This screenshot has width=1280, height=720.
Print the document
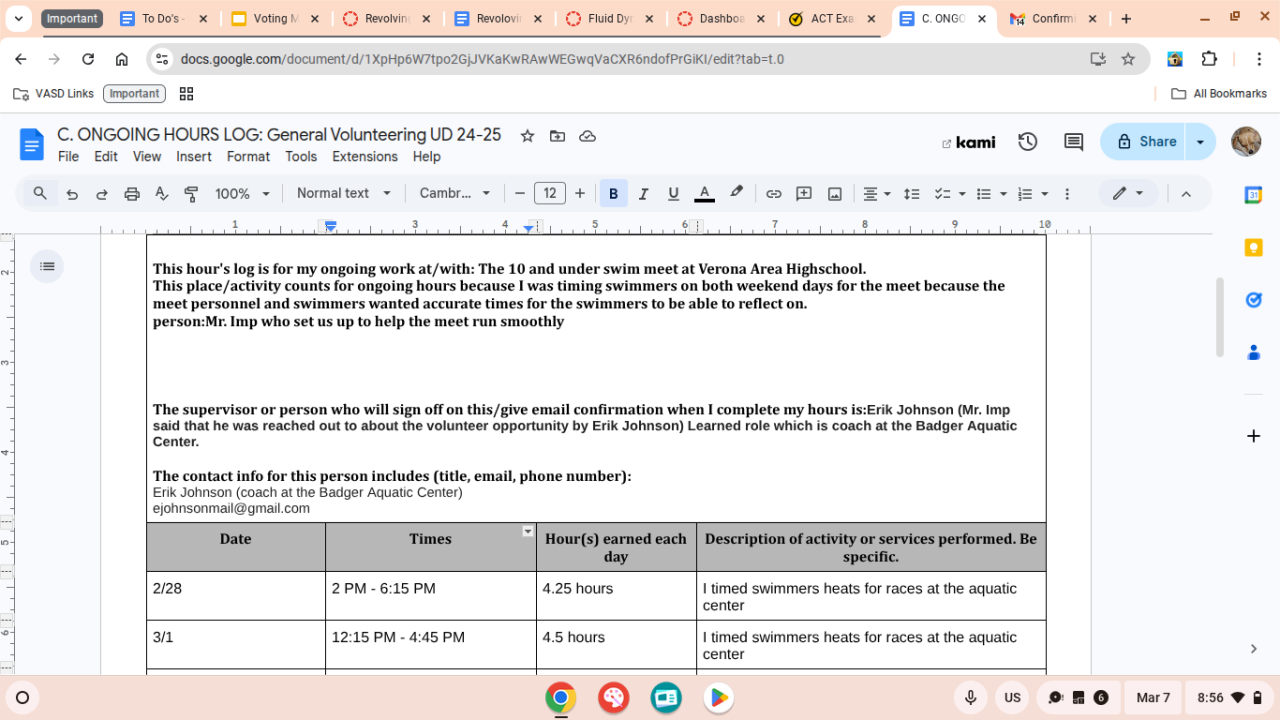(132, 194)
